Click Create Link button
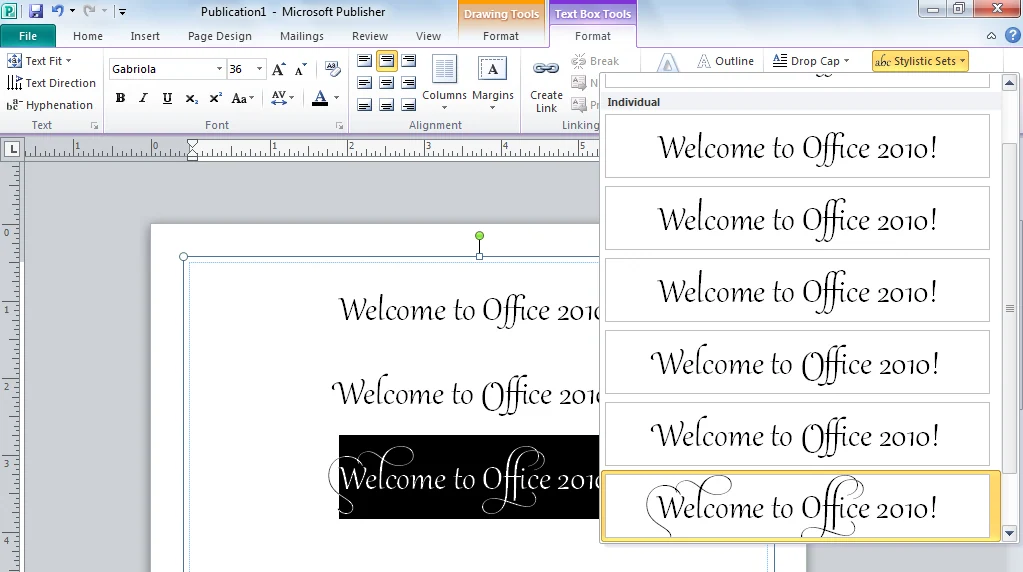 tap(546, 87)
